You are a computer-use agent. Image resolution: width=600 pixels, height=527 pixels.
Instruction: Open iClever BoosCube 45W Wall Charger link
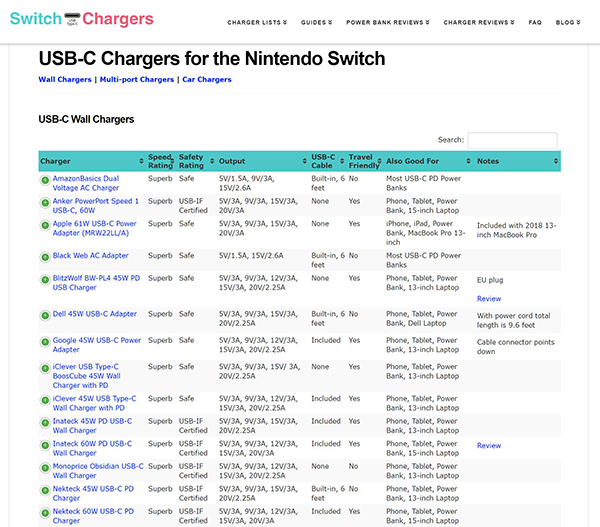pyautogui.click(x=86, y=376)
